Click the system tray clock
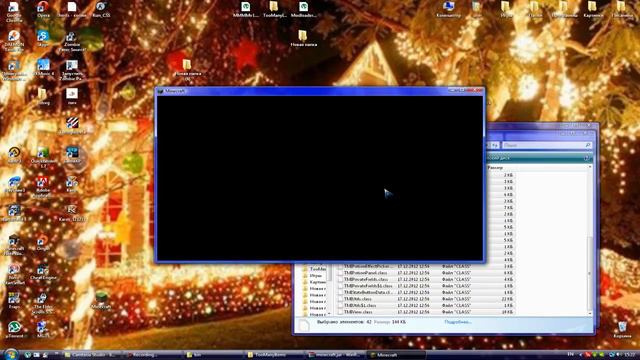The height and width of the screenshot is (360, 640). click(x=629, y=354)
